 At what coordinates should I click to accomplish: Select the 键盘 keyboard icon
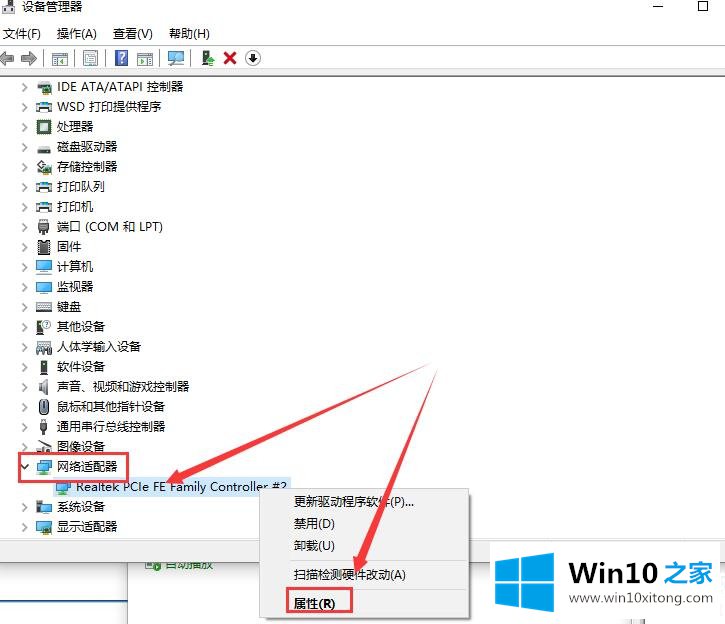[x=44, y=307]
